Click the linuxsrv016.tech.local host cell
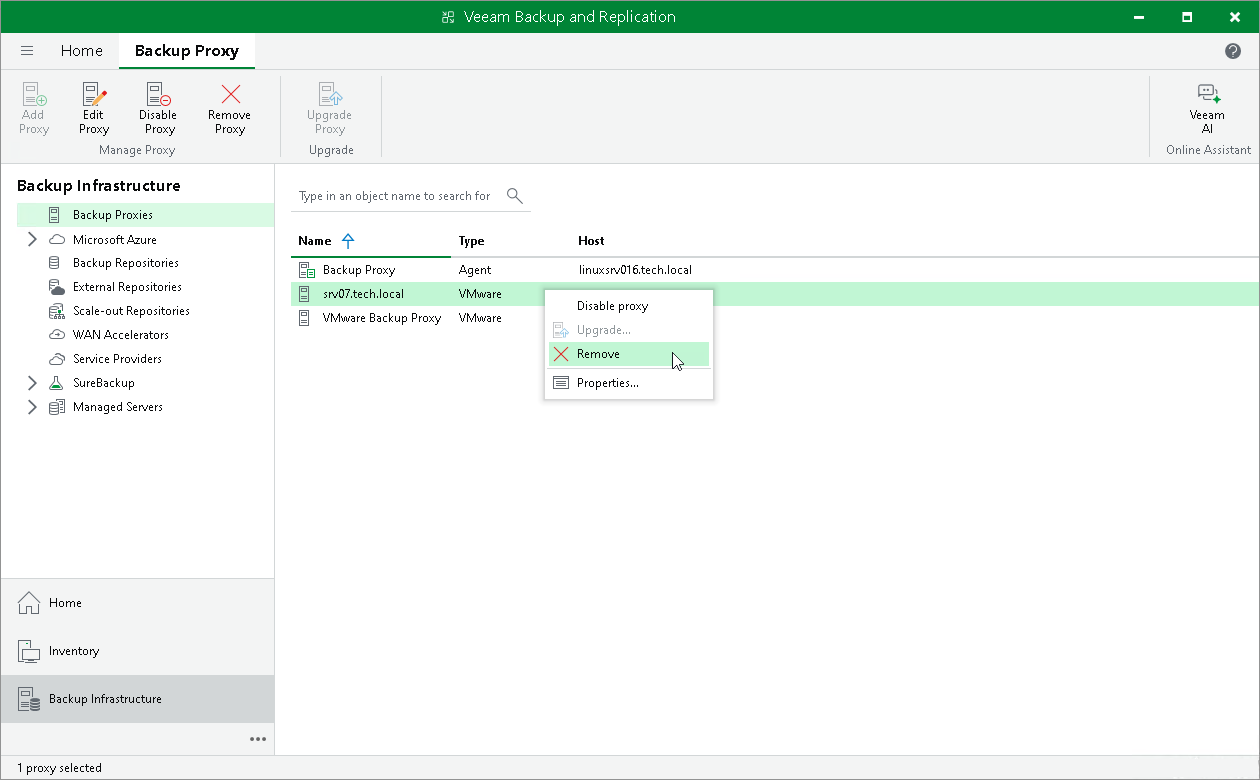The height and width of the screenshot is (780, 1260). [635, 270]
